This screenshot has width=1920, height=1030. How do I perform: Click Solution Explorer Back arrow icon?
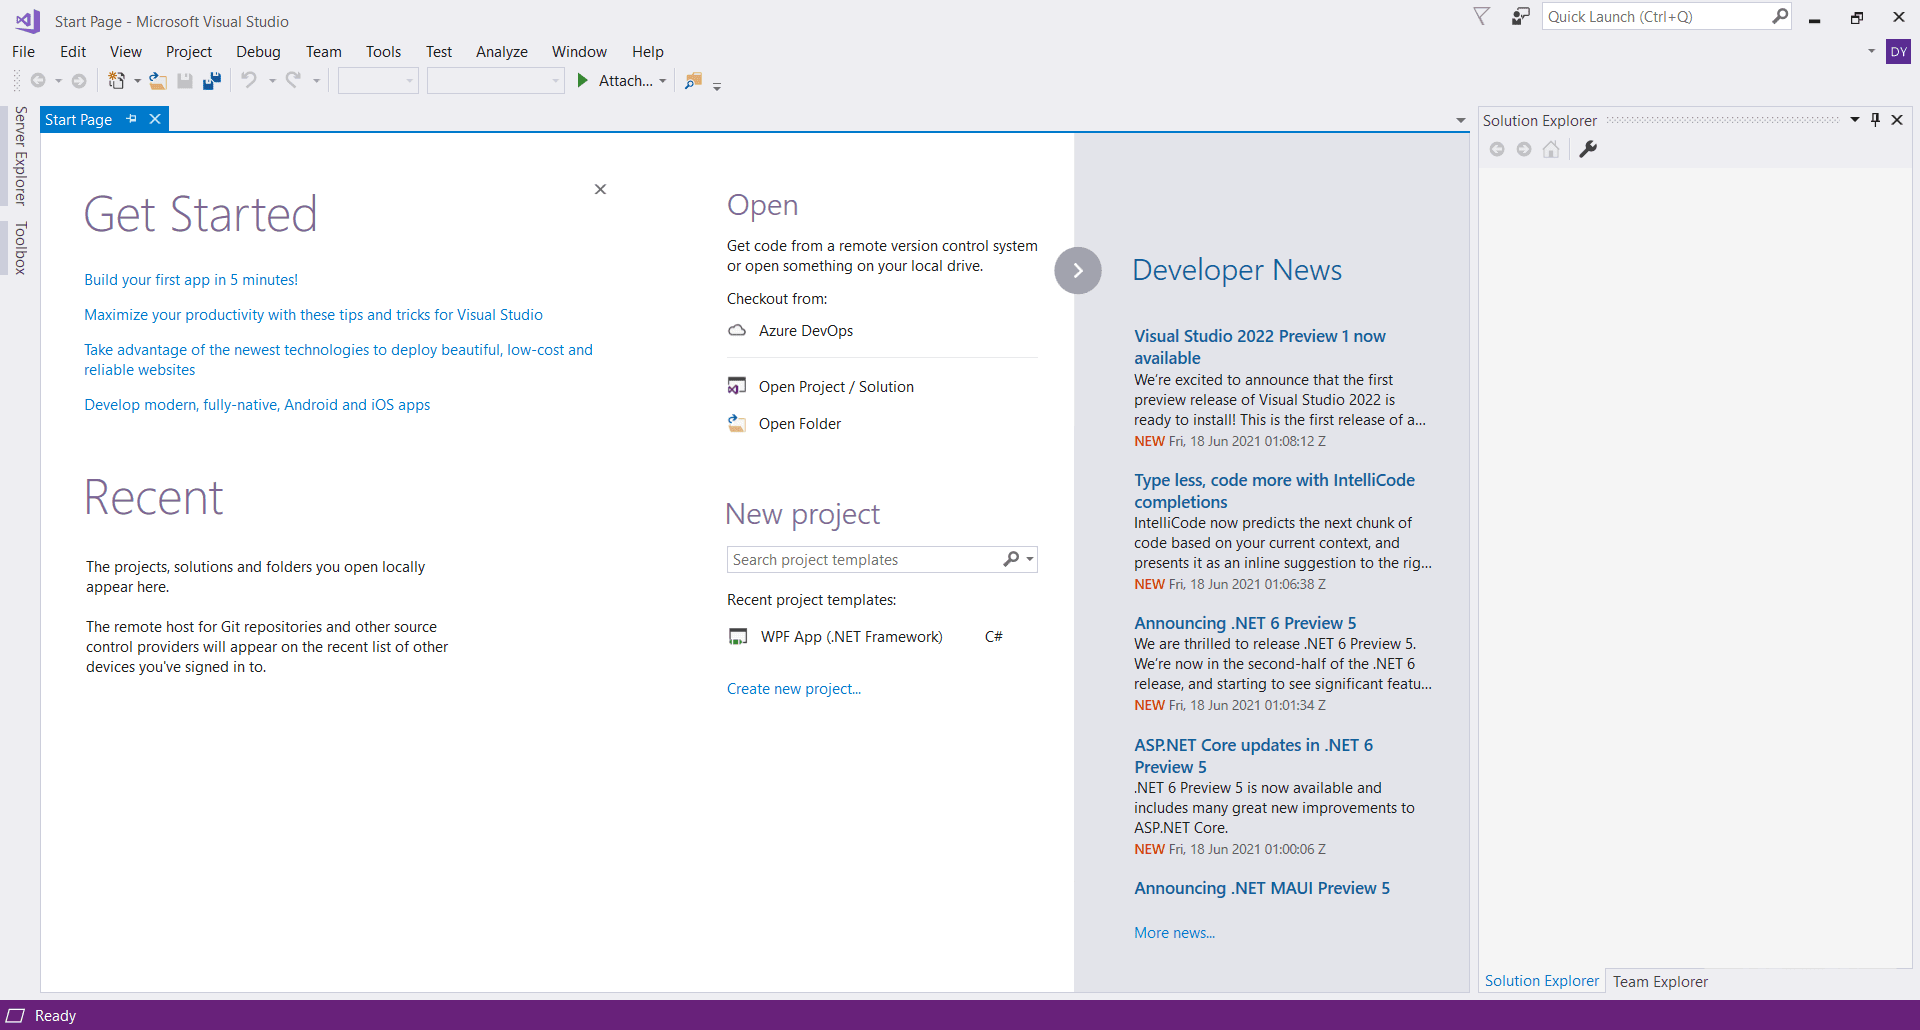pyautogui.click(x=1497, y=149)
